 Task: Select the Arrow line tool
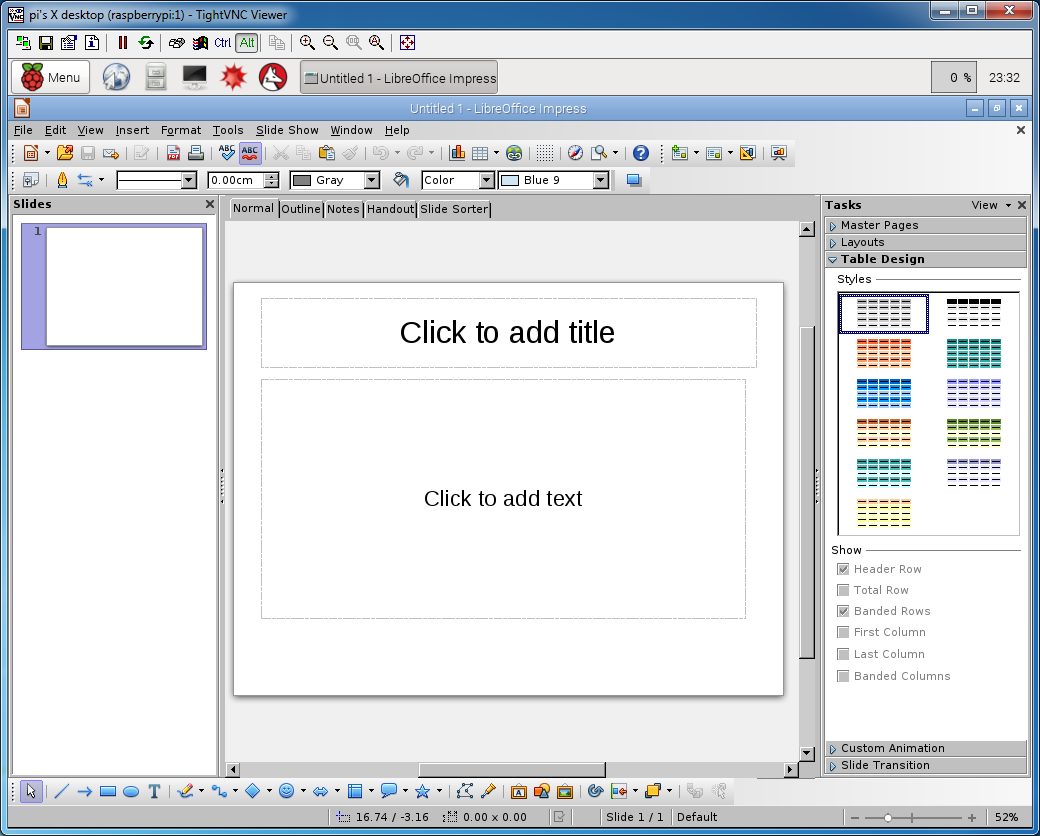coord(84,791)
